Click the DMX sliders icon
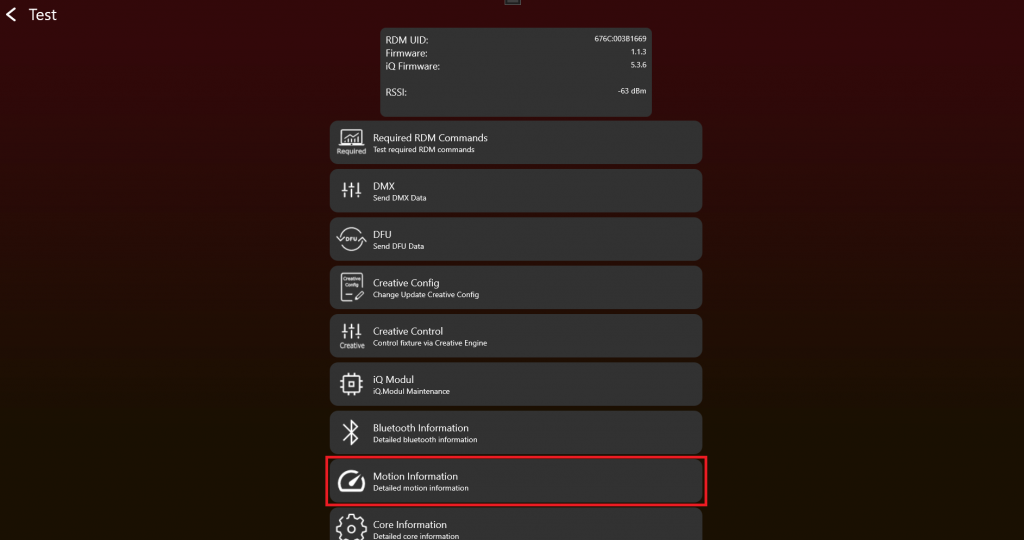 point(351,190)
